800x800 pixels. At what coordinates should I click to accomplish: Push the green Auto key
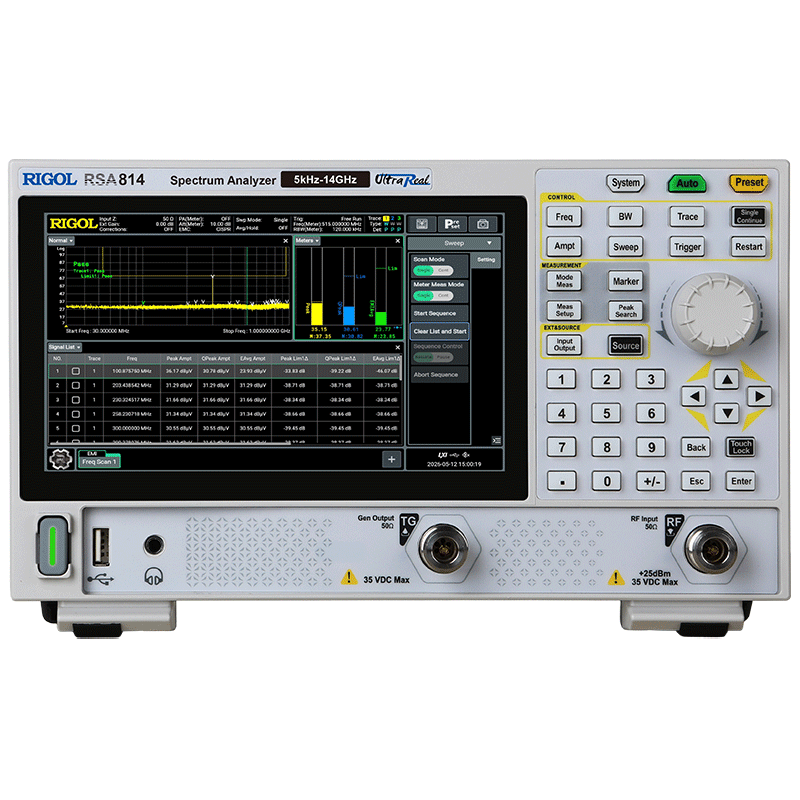[687, 183]
